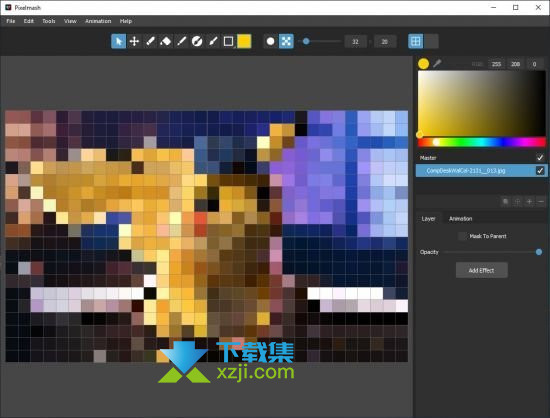This screenshot has height=418, width=550.
Task: Click the yellow toolbar color swatch
Action: coord(244,41)
